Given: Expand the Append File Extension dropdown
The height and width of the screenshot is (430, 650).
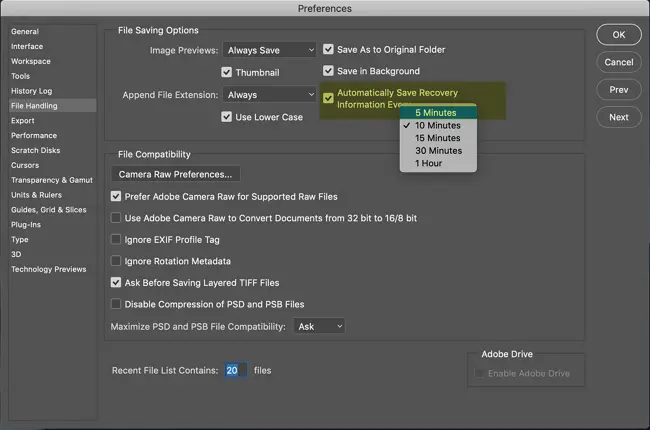Looking at the screenshot, I should pyautogui.click(x=270, y=95).
